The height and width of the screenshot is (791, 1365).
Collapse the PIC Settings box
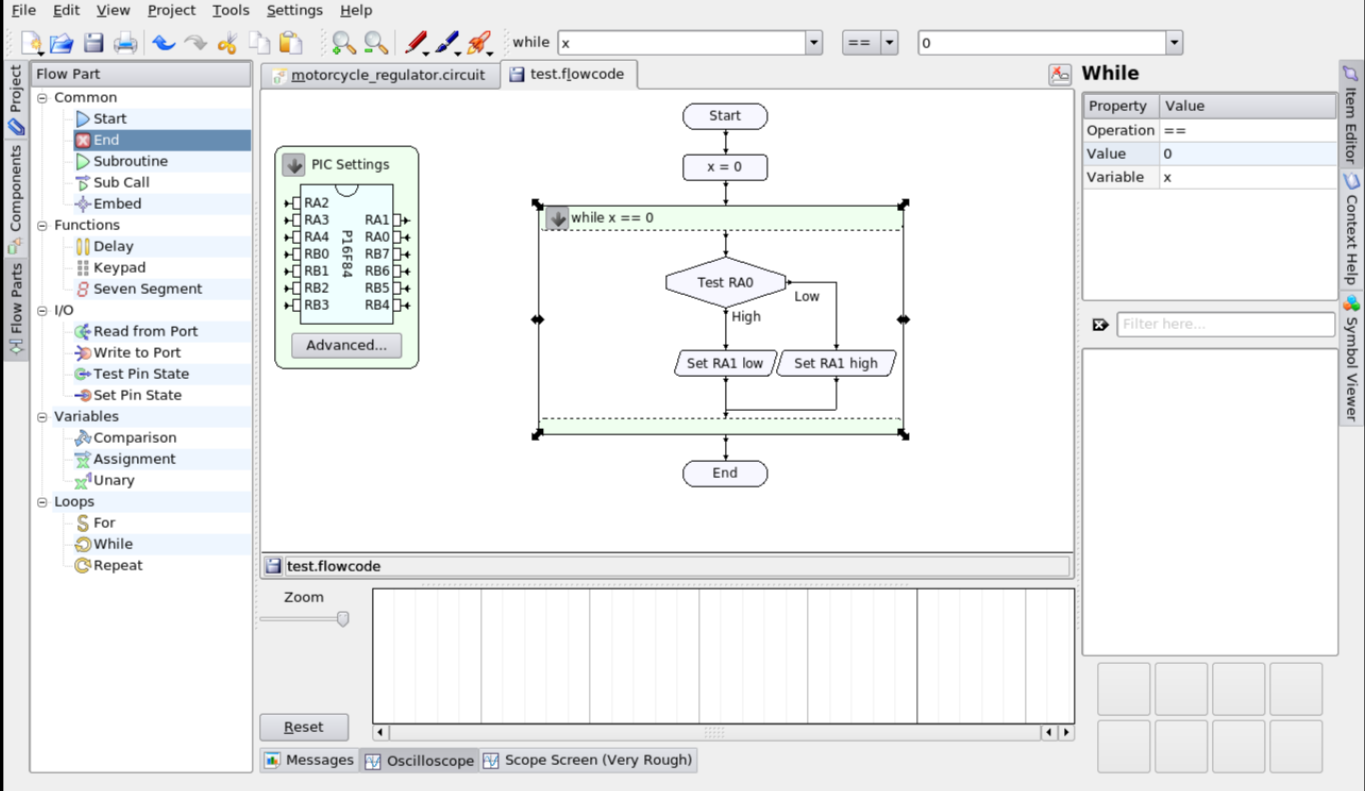point(293,165)
